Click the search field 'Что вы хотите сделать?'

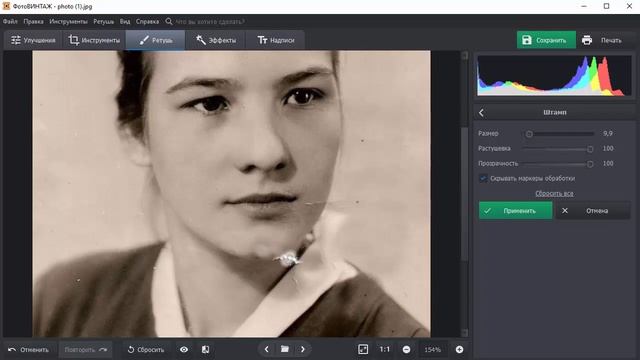[x=210, y=22]
